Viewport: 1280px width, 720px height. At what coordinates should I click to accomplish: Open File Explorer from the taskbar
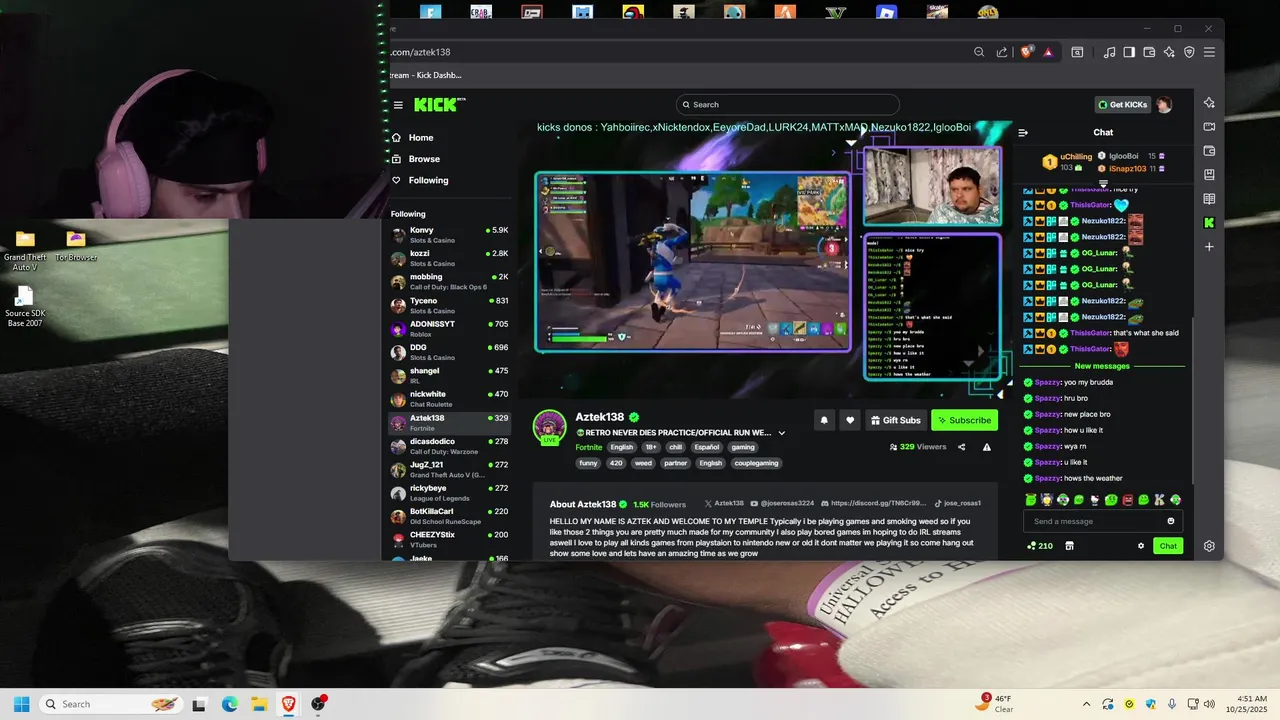pyautogui.click(x=259, y=704)
